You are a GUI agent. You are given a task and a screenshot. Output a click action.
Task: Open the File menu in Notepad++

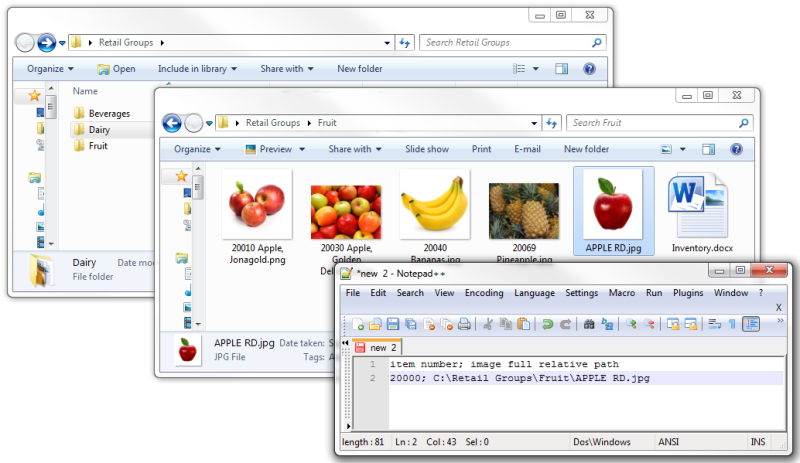point(353,293)
